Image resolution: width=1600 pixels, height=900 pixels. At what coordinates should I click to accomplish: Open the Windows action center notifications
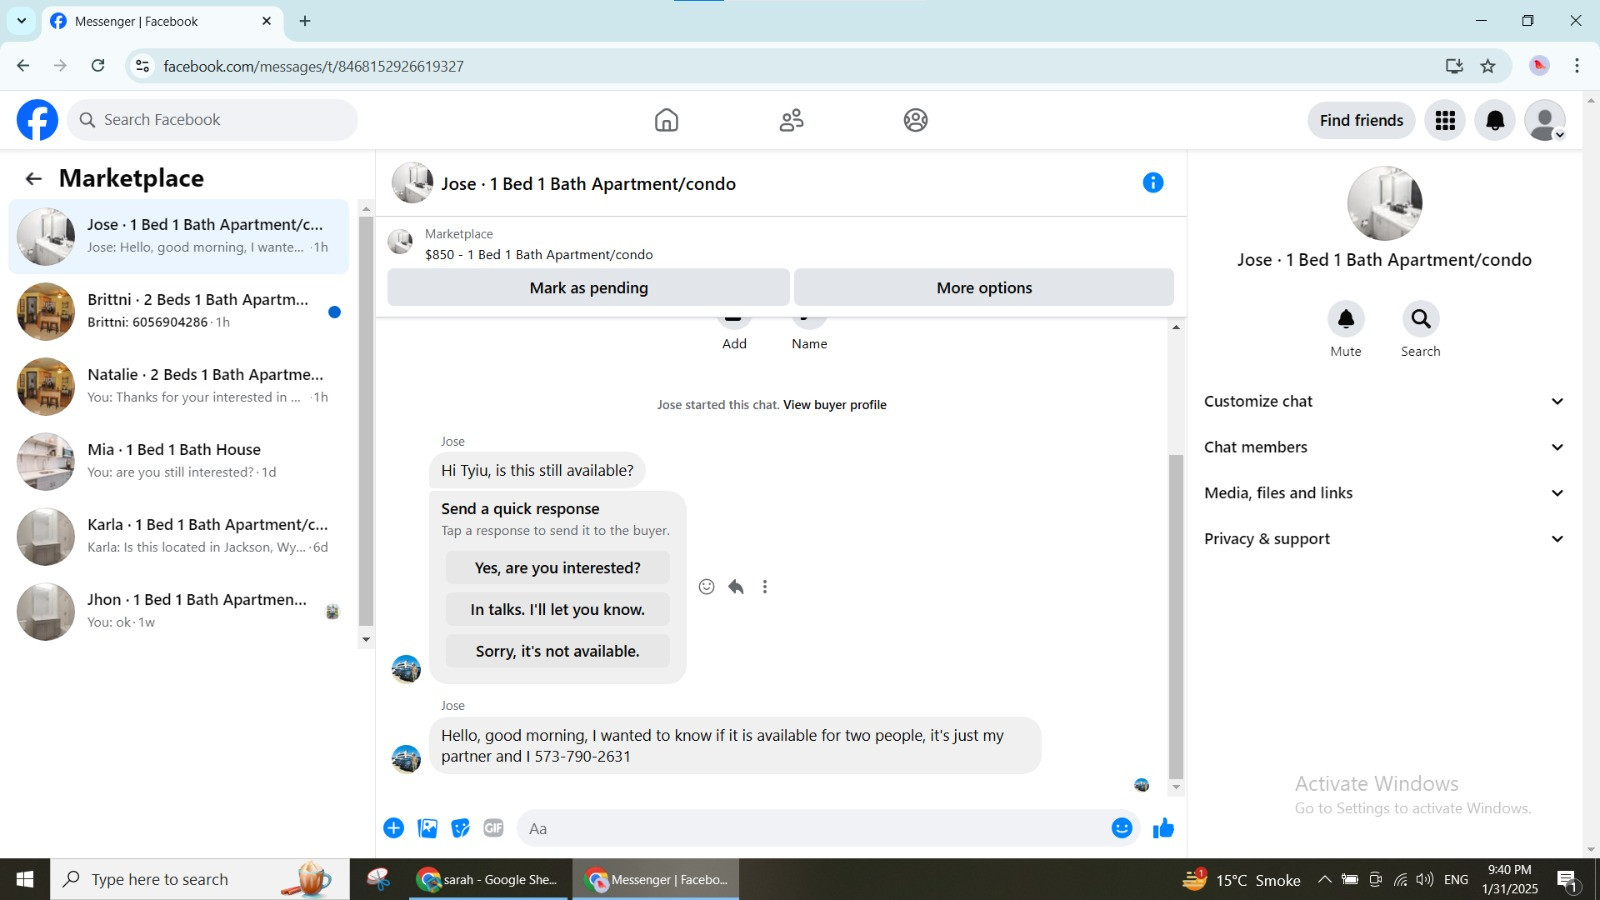coord(1566,880)
